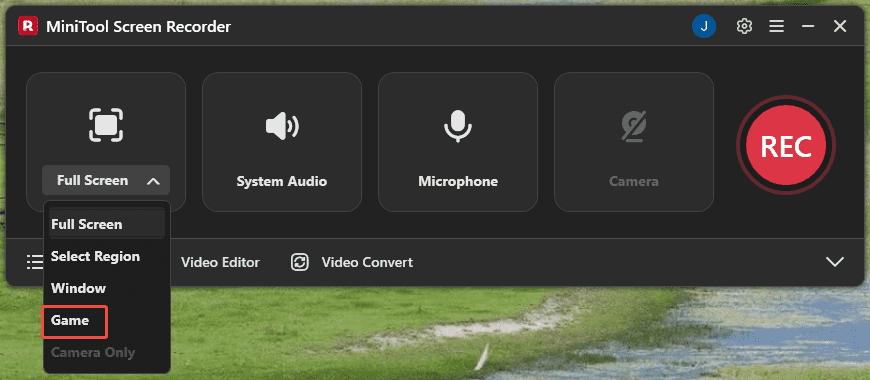Image resolution: width=870 pixels, height=380 pixels.
Task: Click the System Audio label
Action: click(x=282, y=181)
